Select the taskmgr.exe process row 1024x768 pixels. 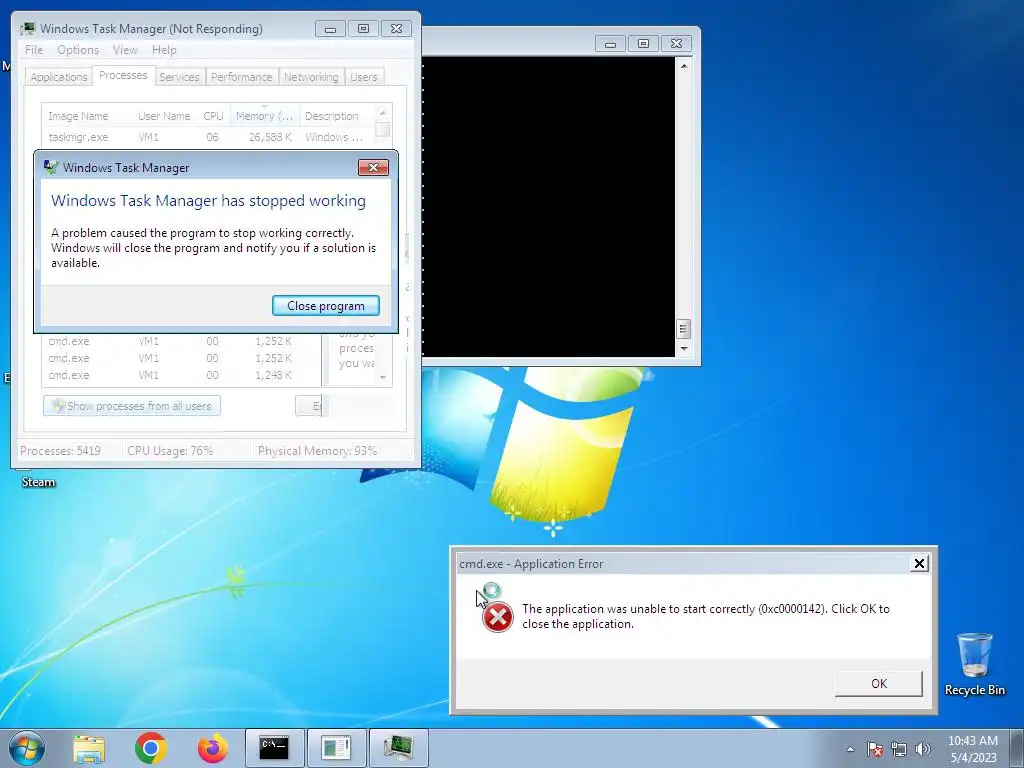pyautogui.click(x=208, y=137)
